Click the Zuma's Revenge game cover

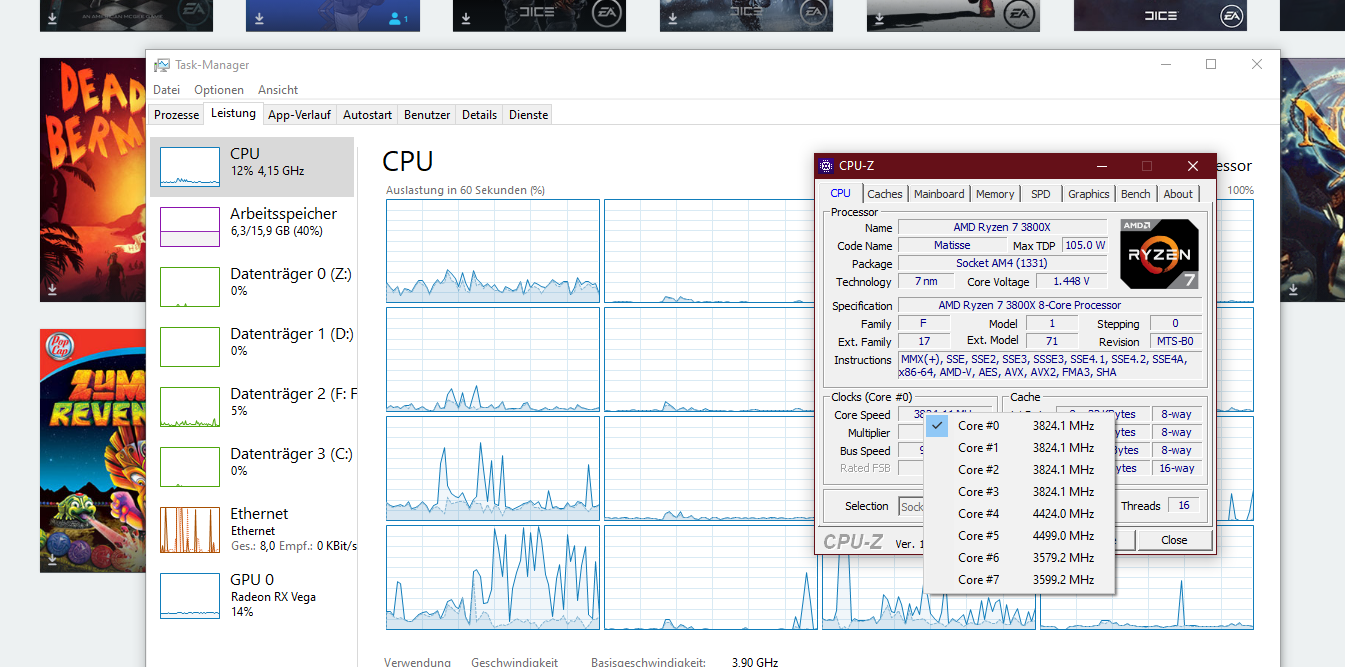point(93,451)
